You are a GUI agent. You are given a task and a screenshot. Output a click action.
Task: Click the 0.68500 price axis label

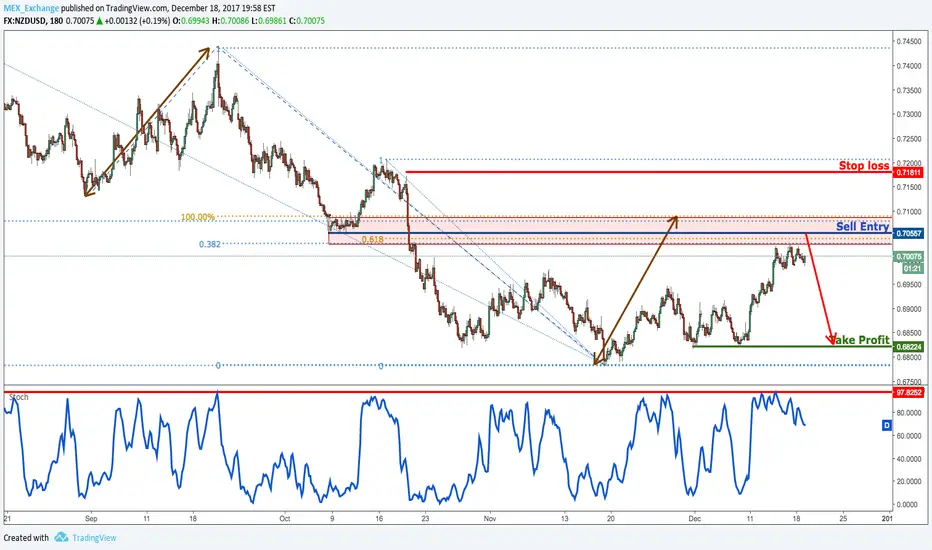[909, 333]
